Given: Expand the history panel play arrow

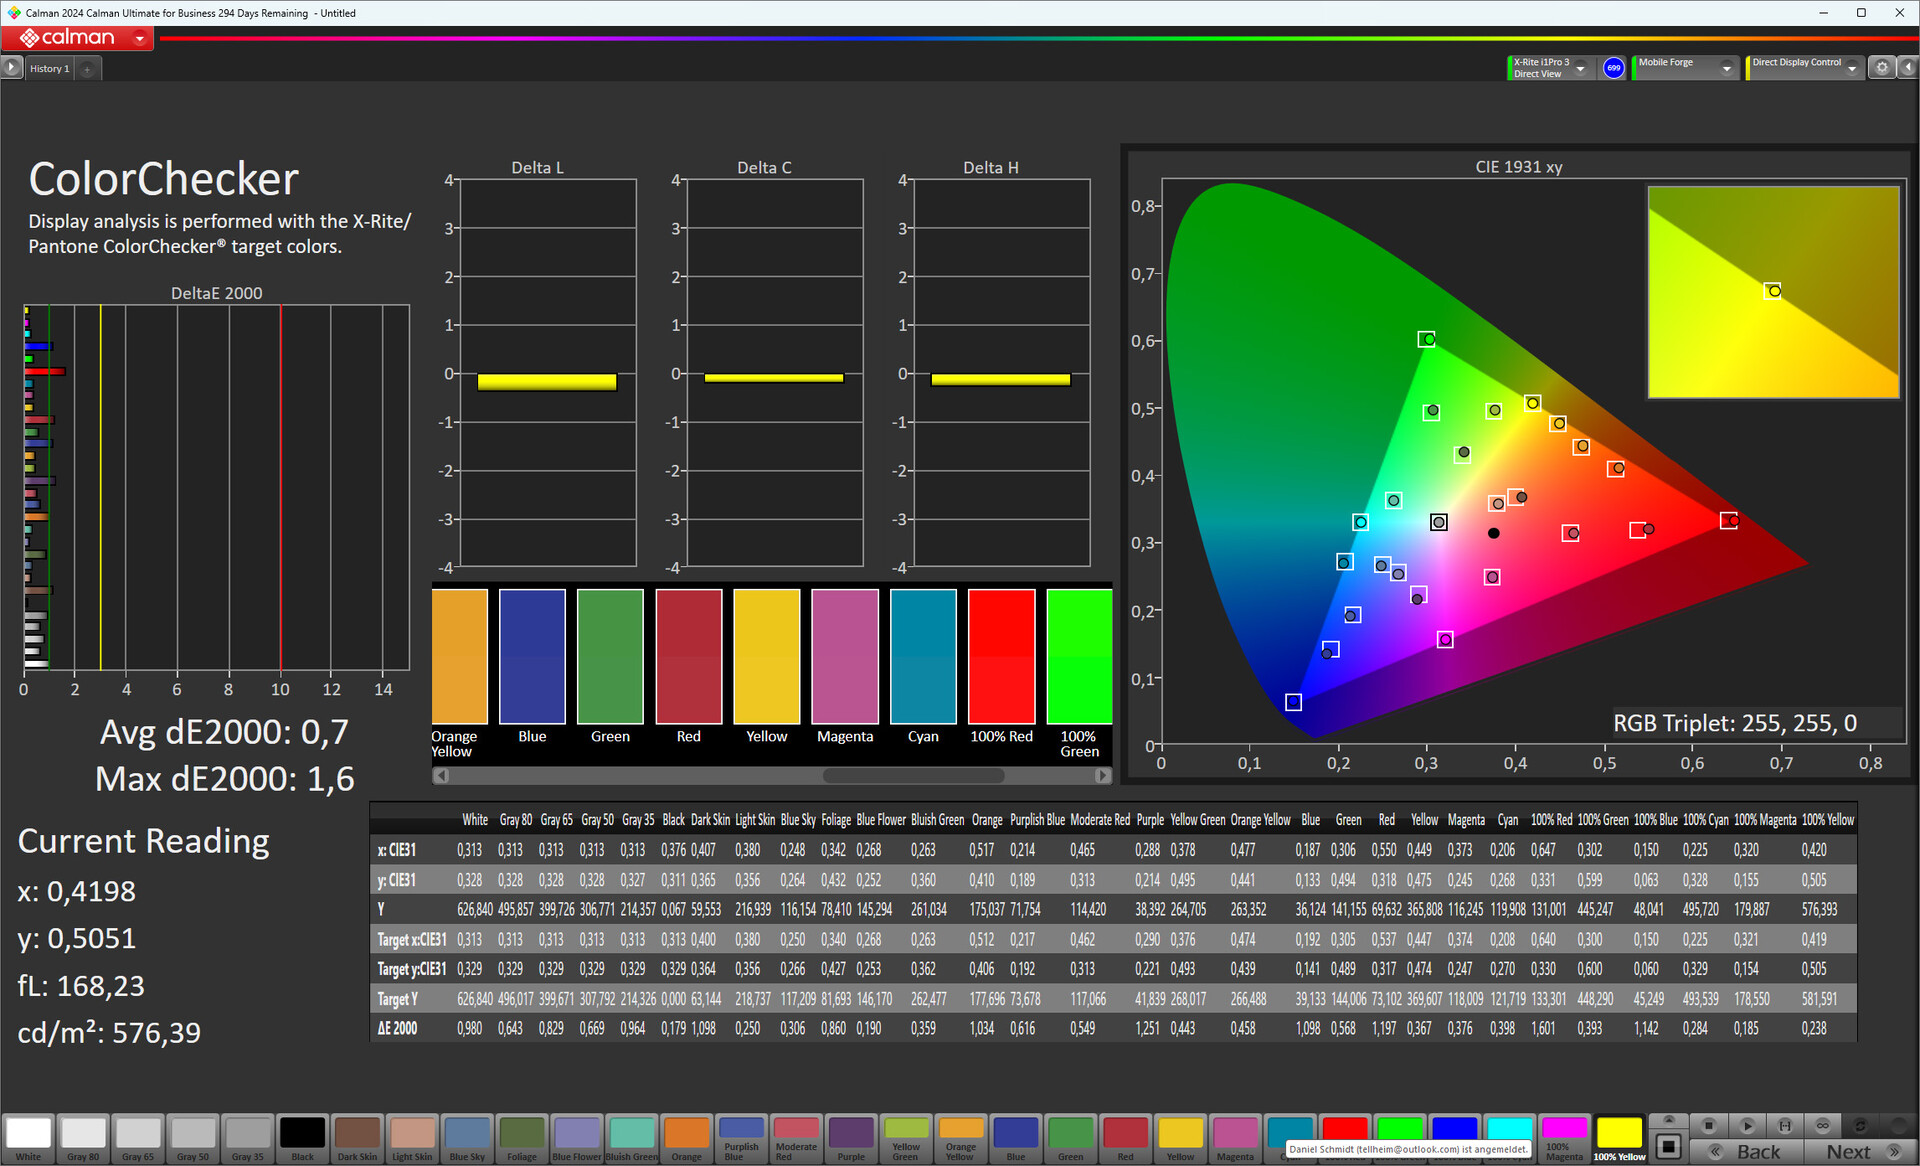Looking at the screenshot, I should pos(11,68).
